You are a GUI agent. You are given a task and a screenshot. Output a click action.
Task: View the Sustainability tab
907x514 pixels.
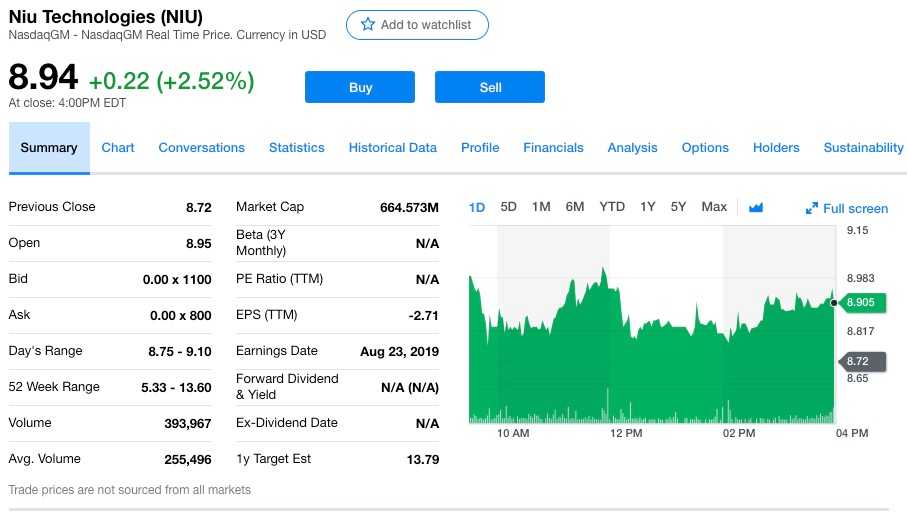pyautogui.click(x=864, y=148)
